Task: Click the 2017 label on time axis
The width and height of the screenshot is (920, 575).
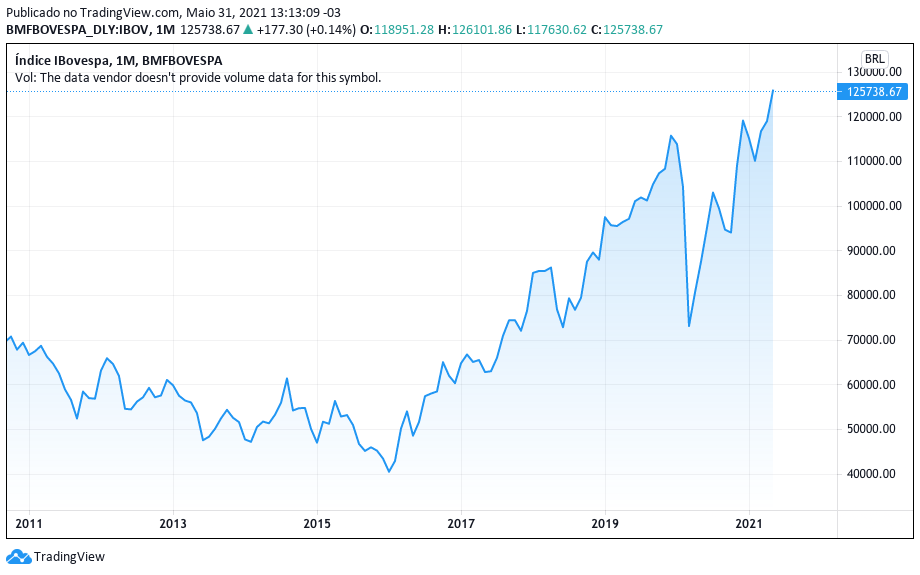Action: pyautogui.click(x=461, y=523)
